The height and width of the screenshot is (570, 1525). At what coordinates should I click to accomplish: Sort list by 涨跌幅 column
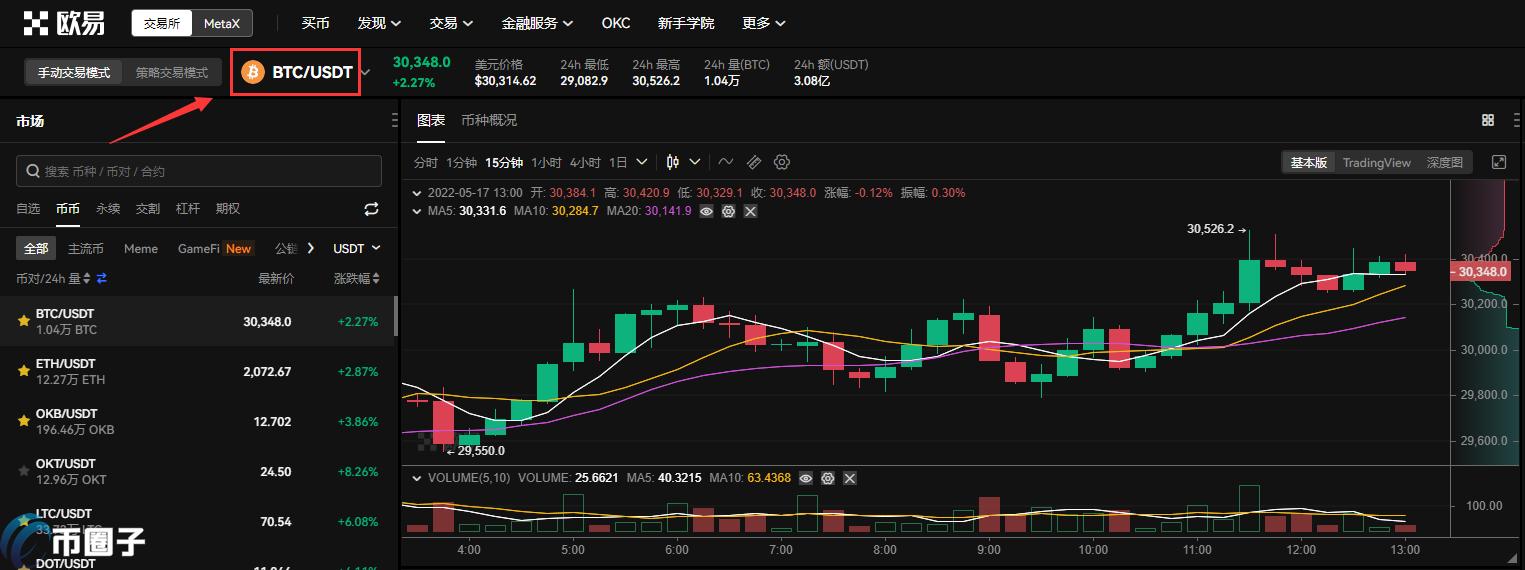pos(357,278)
